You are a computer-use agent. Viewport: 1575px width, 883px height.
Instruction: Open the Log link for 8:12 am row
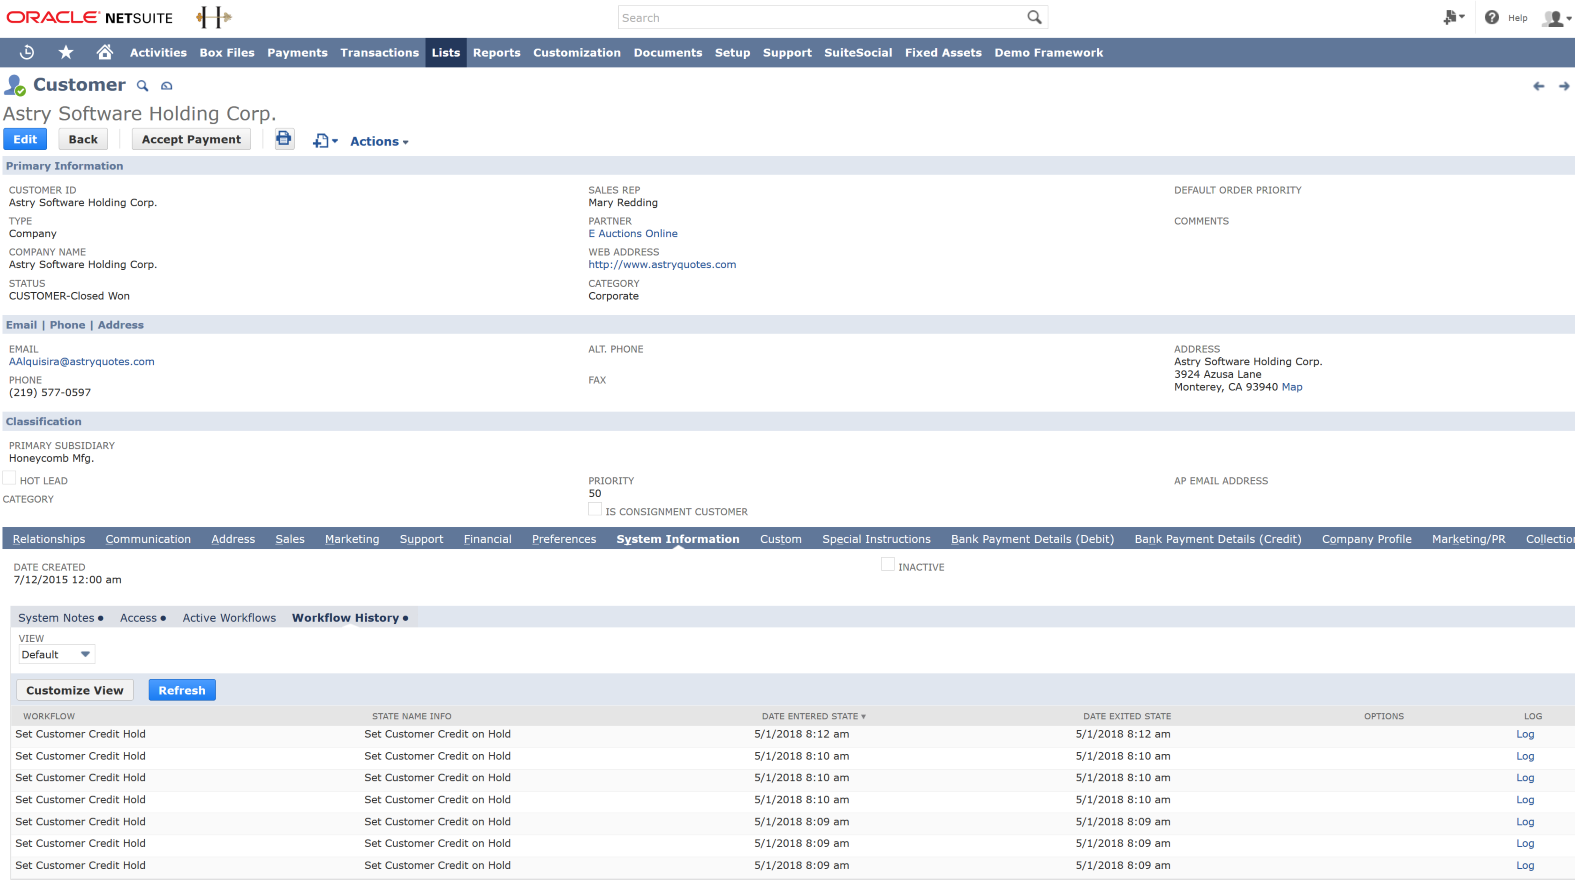1525,734
